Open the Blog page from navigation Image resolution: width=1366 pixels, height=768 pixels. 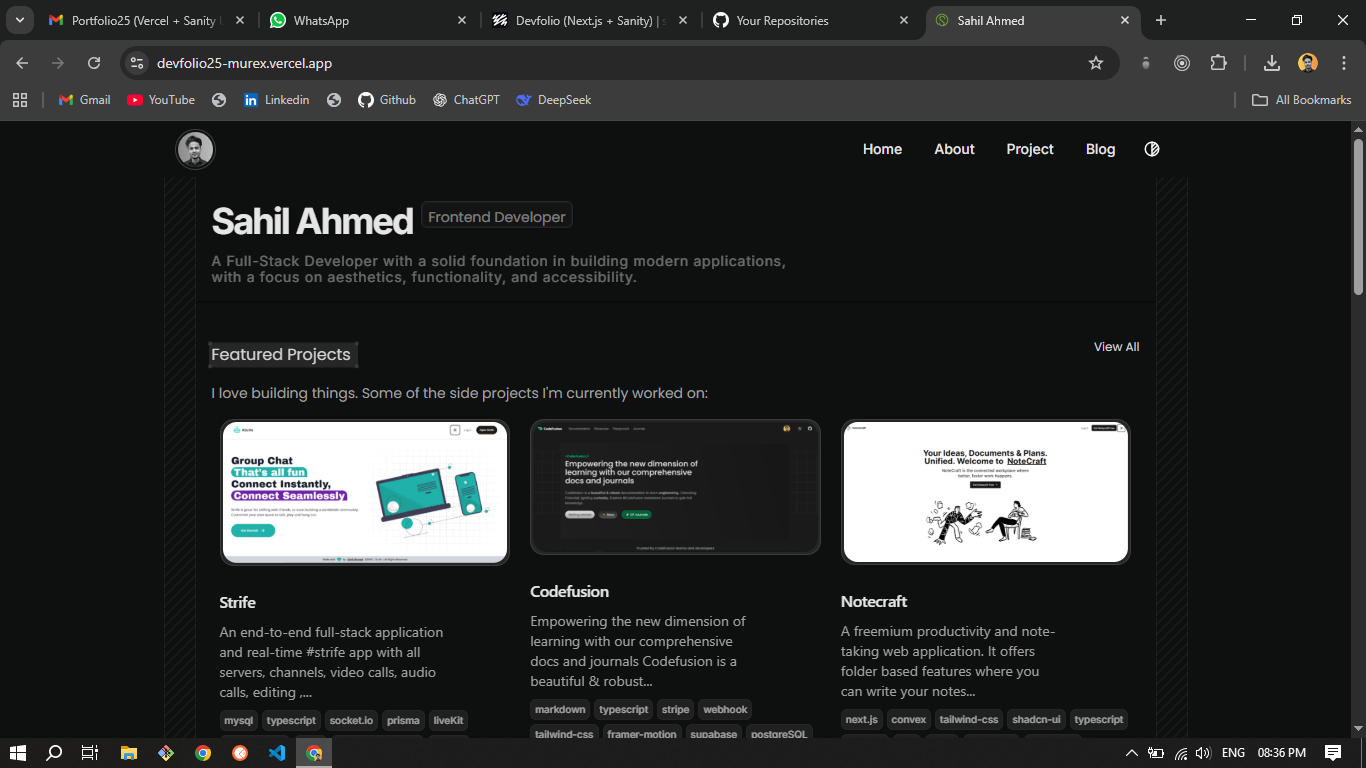click(1100, 149)
